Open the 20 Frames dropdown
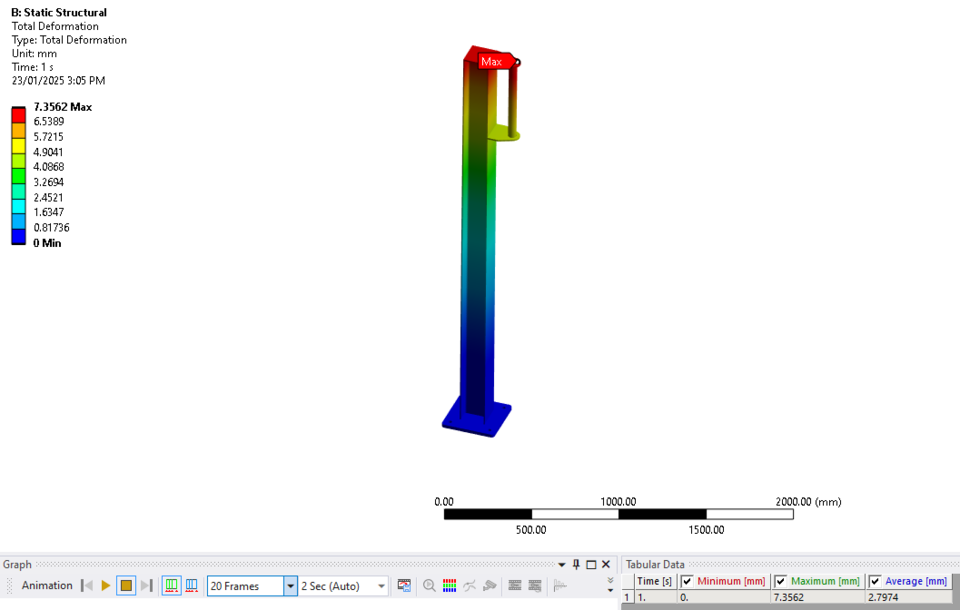This screenshot has height=610, width=960. tap(289, 585)
